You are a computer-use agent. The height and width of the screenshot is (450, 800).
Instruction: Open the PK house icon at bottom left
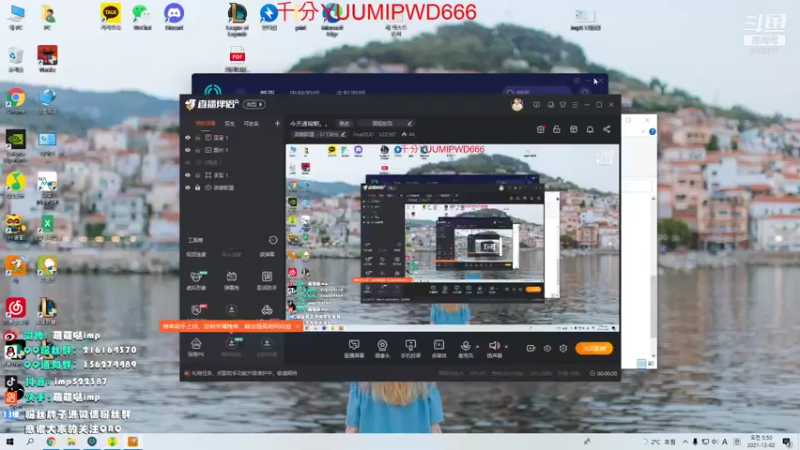(x=196, y=346)
